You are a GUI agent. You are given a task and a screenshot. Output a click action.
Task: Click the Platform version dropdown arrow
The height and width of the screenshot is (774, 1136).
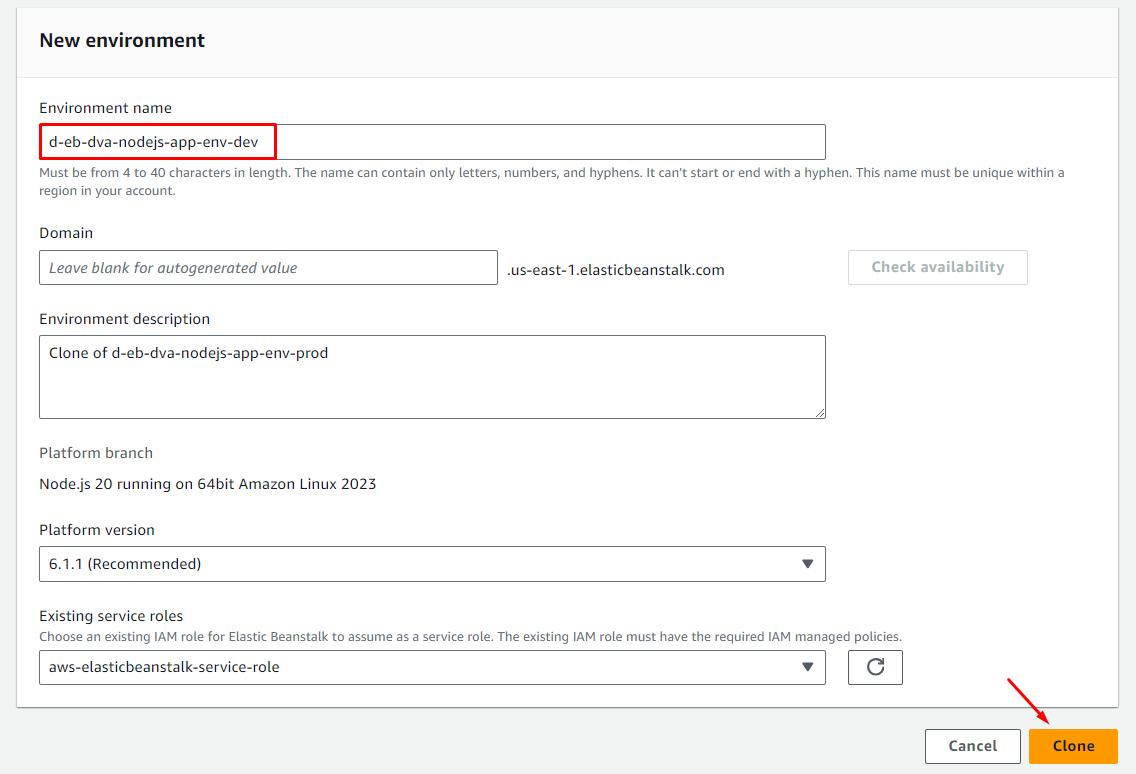click(808, 564)
